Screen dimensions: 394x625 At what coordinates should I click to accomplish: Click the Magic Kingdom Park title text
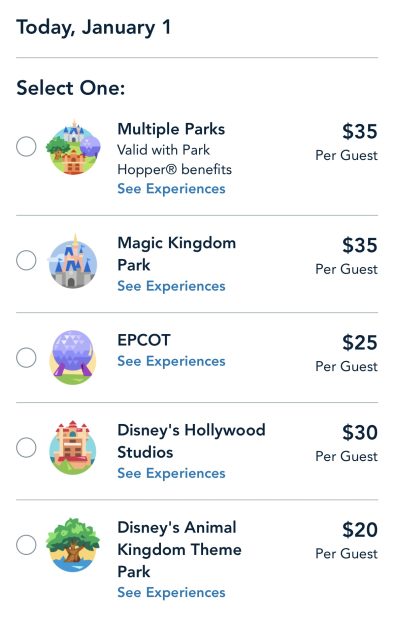[x=177, y=254]
